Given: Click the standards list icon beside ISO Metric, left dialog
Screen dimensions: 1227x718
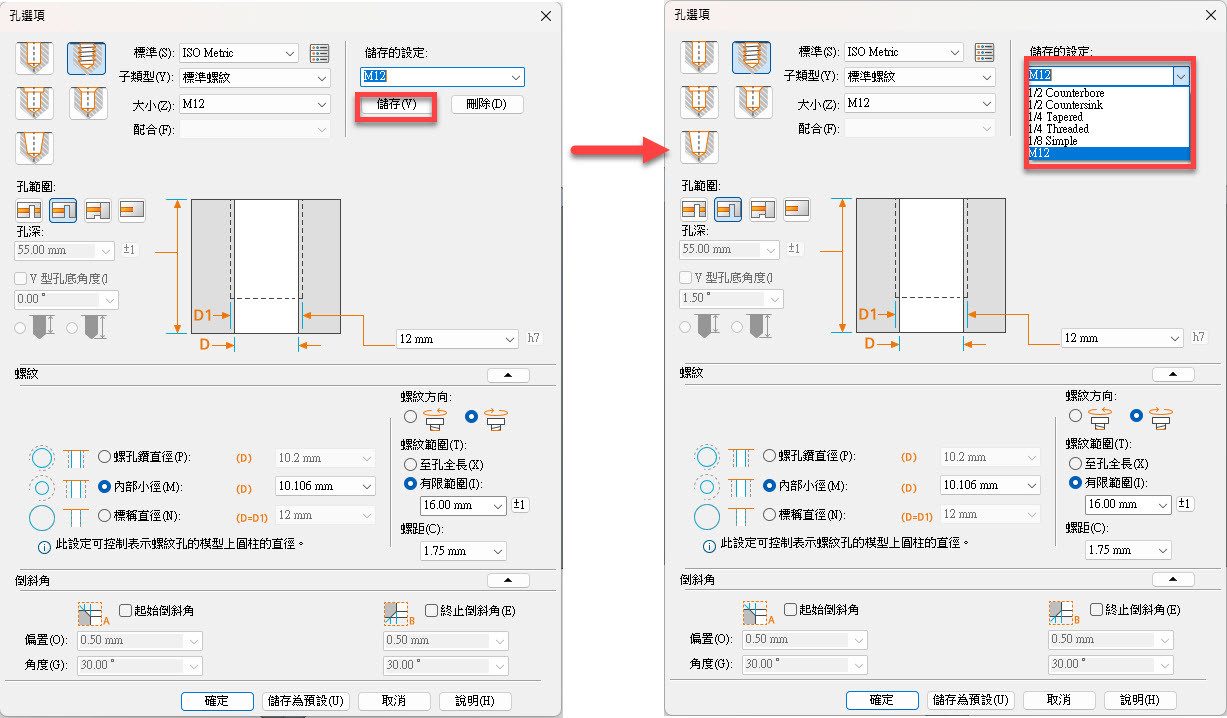Looking at the screenshot, I should click(x=319, y=53).
